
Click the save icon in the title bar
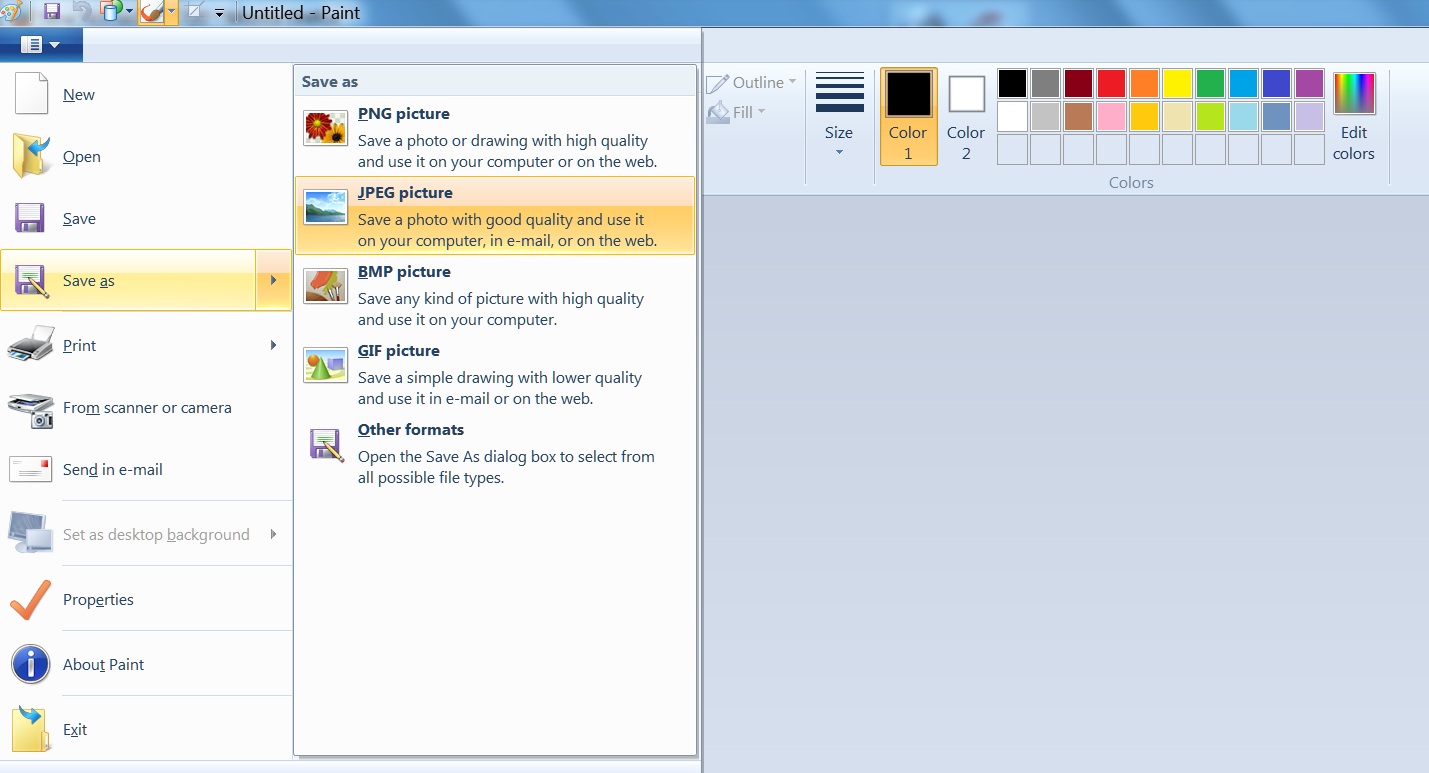pos(52,12)
